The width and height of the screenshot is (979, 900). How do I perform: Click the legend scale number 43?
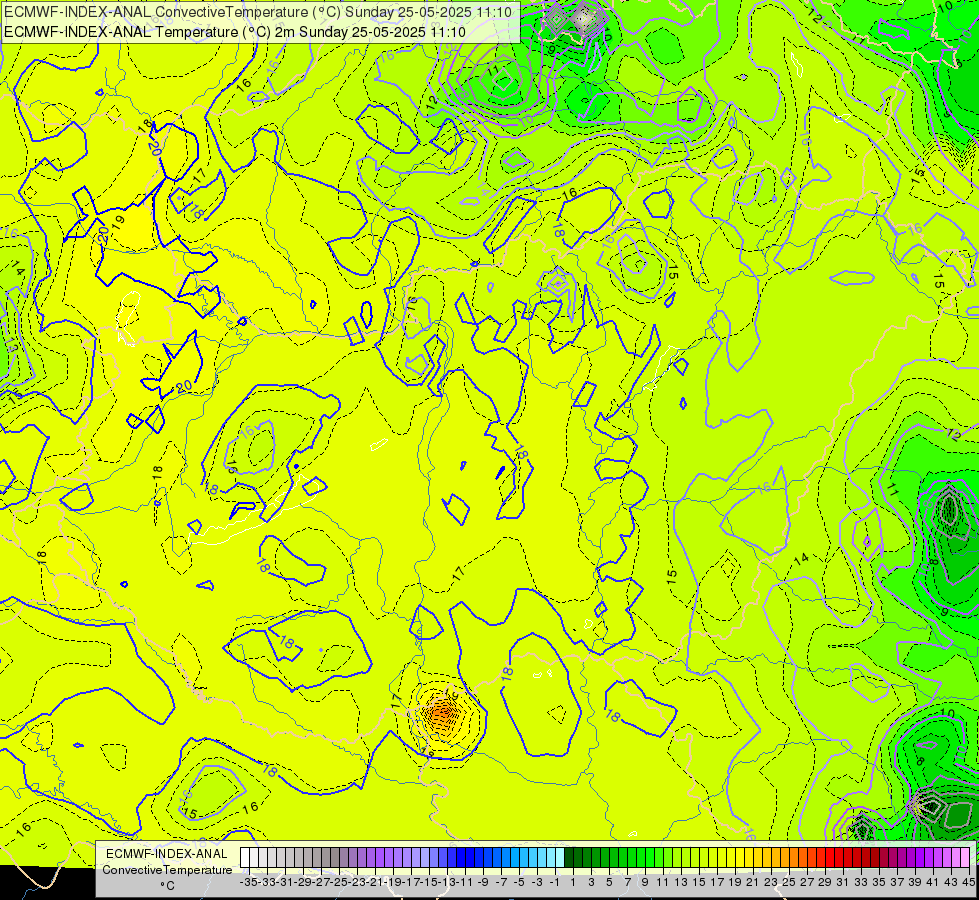[951, 882]
